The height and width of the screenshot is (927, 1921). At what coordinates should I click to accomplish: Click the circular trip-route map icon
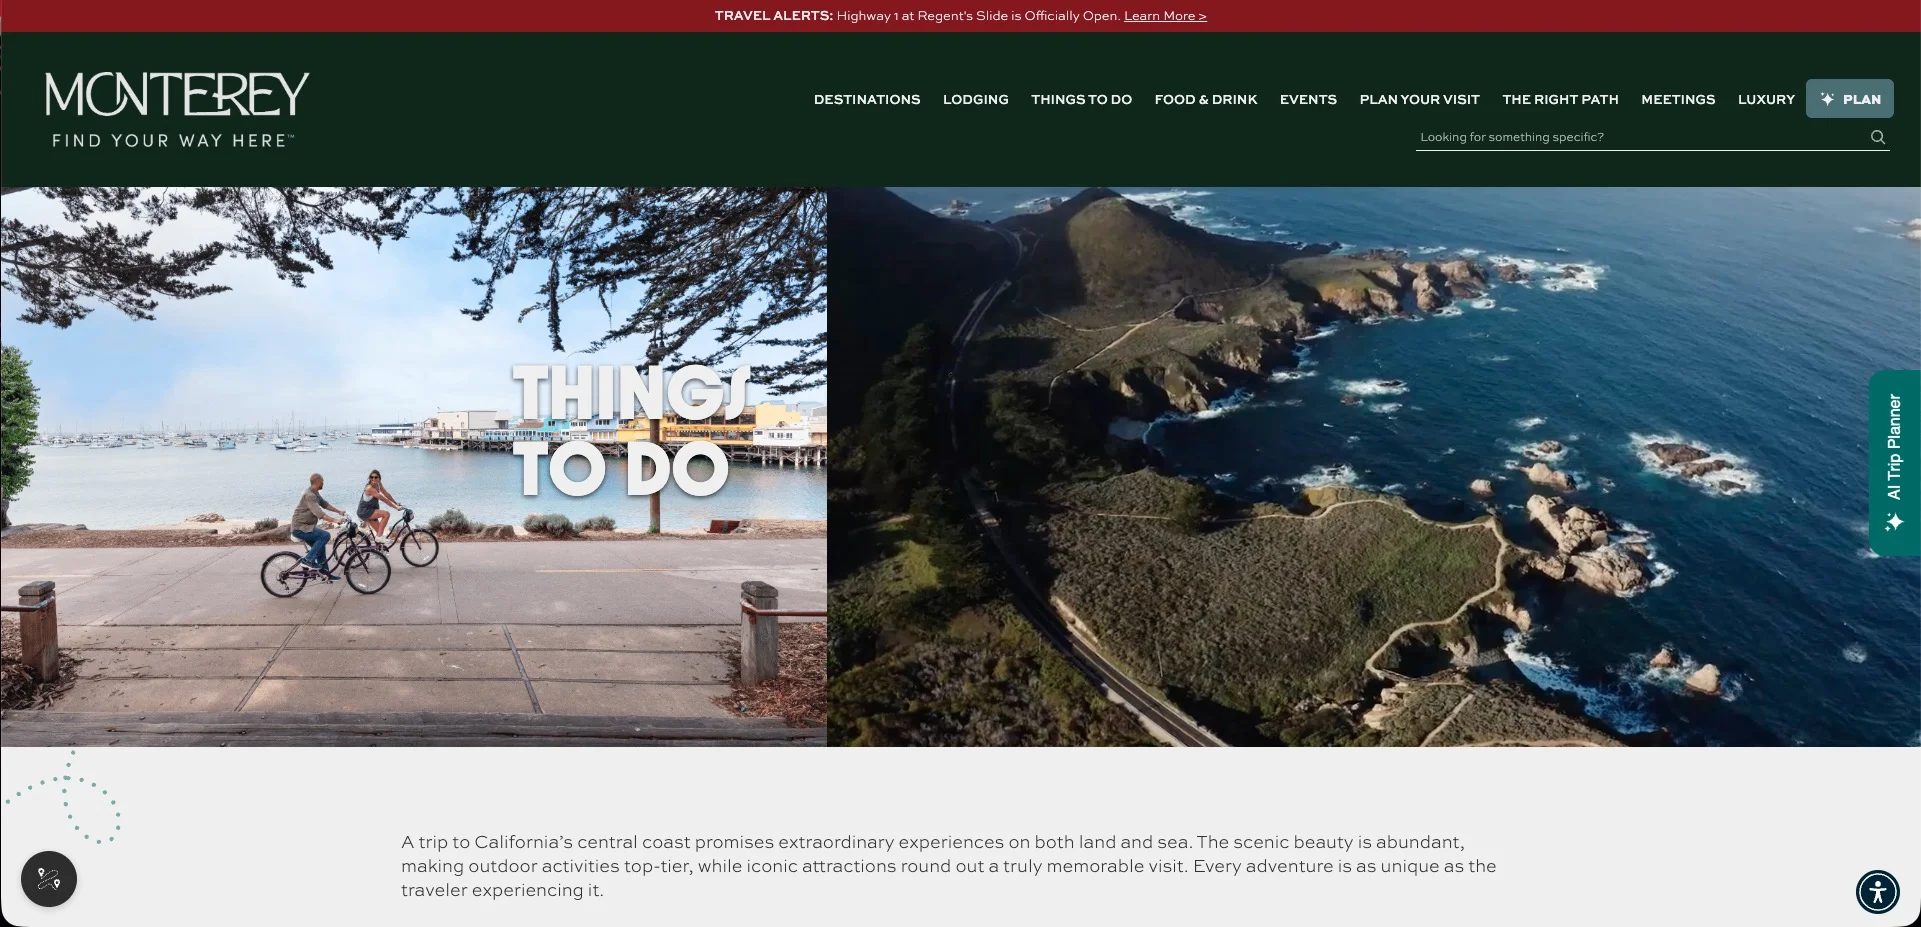[47, 879]
